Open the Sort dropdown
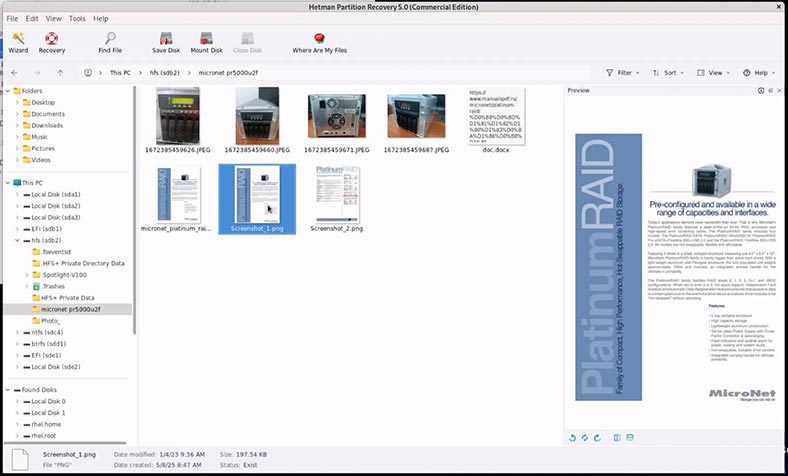 click(x=668, y=73)
